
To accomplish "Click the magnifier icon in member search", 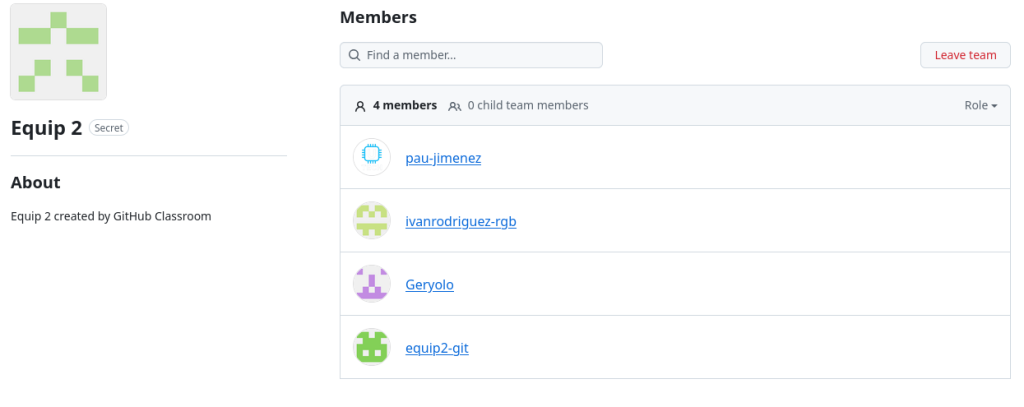I will tap(355, 55).
